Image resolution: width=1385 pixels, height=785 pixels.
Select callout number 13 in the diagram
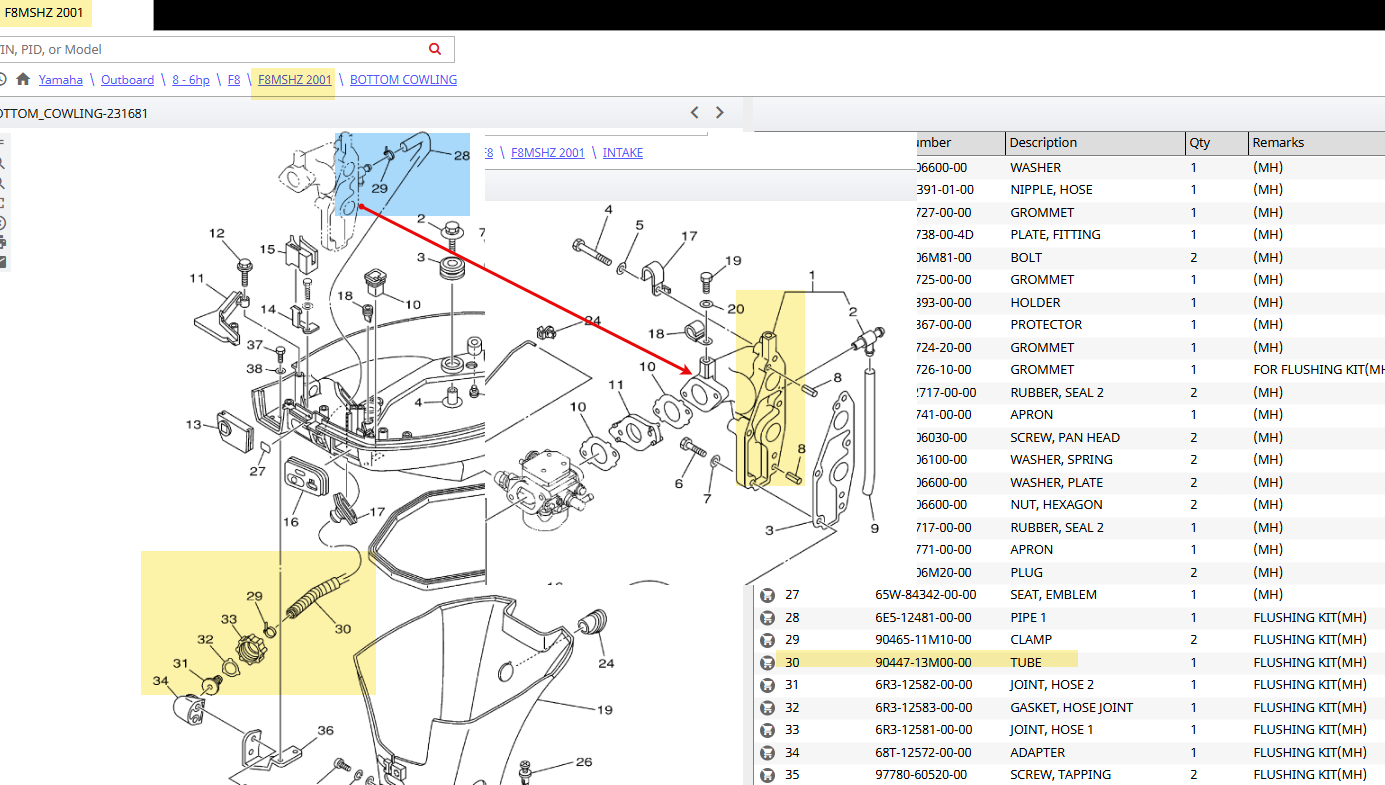(194, 425)
